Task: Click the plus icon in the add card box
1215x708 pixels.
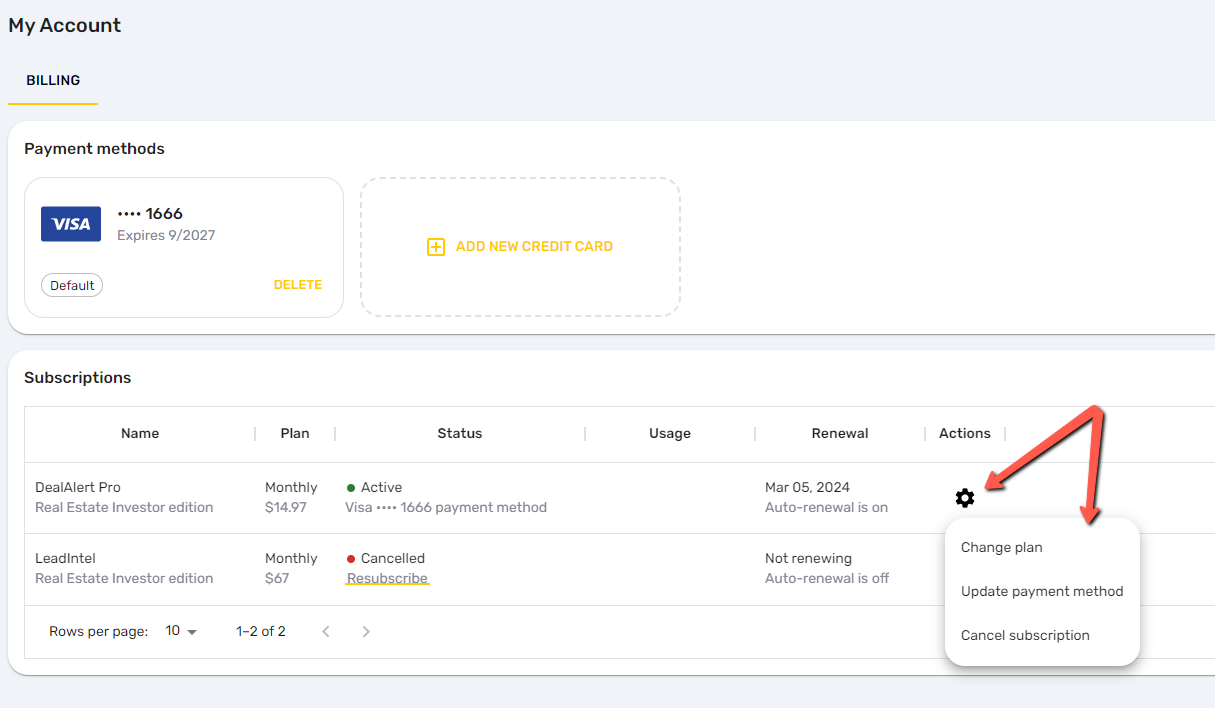Action: [x=436, y=246]
